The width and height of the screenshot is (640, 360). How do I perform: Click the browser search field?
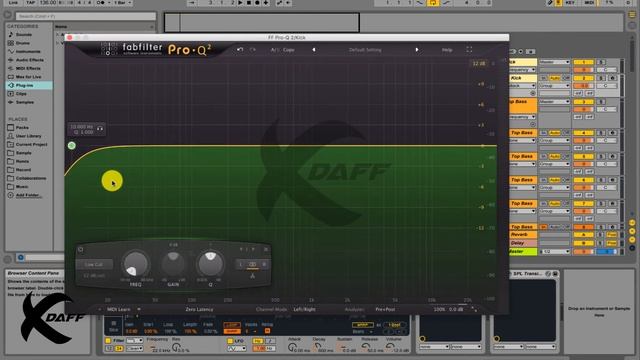point(86,16)
